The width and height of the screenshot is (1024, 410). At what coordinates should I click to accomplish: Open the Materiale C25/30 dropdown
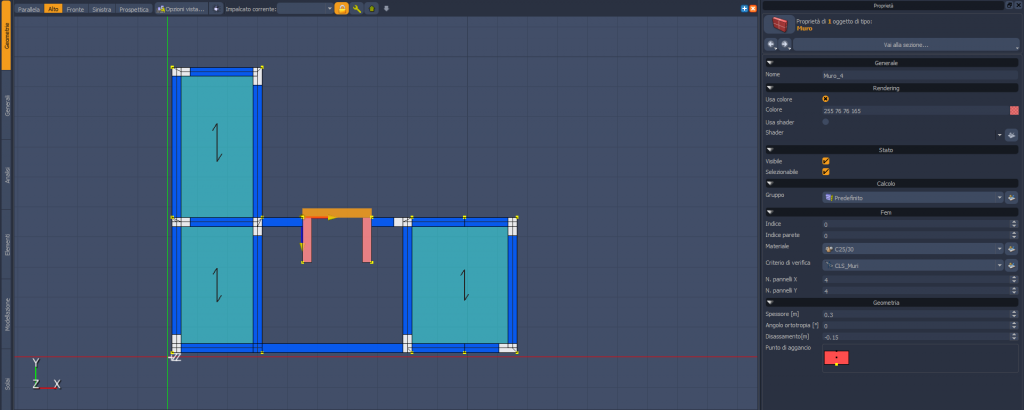(912, 248)
